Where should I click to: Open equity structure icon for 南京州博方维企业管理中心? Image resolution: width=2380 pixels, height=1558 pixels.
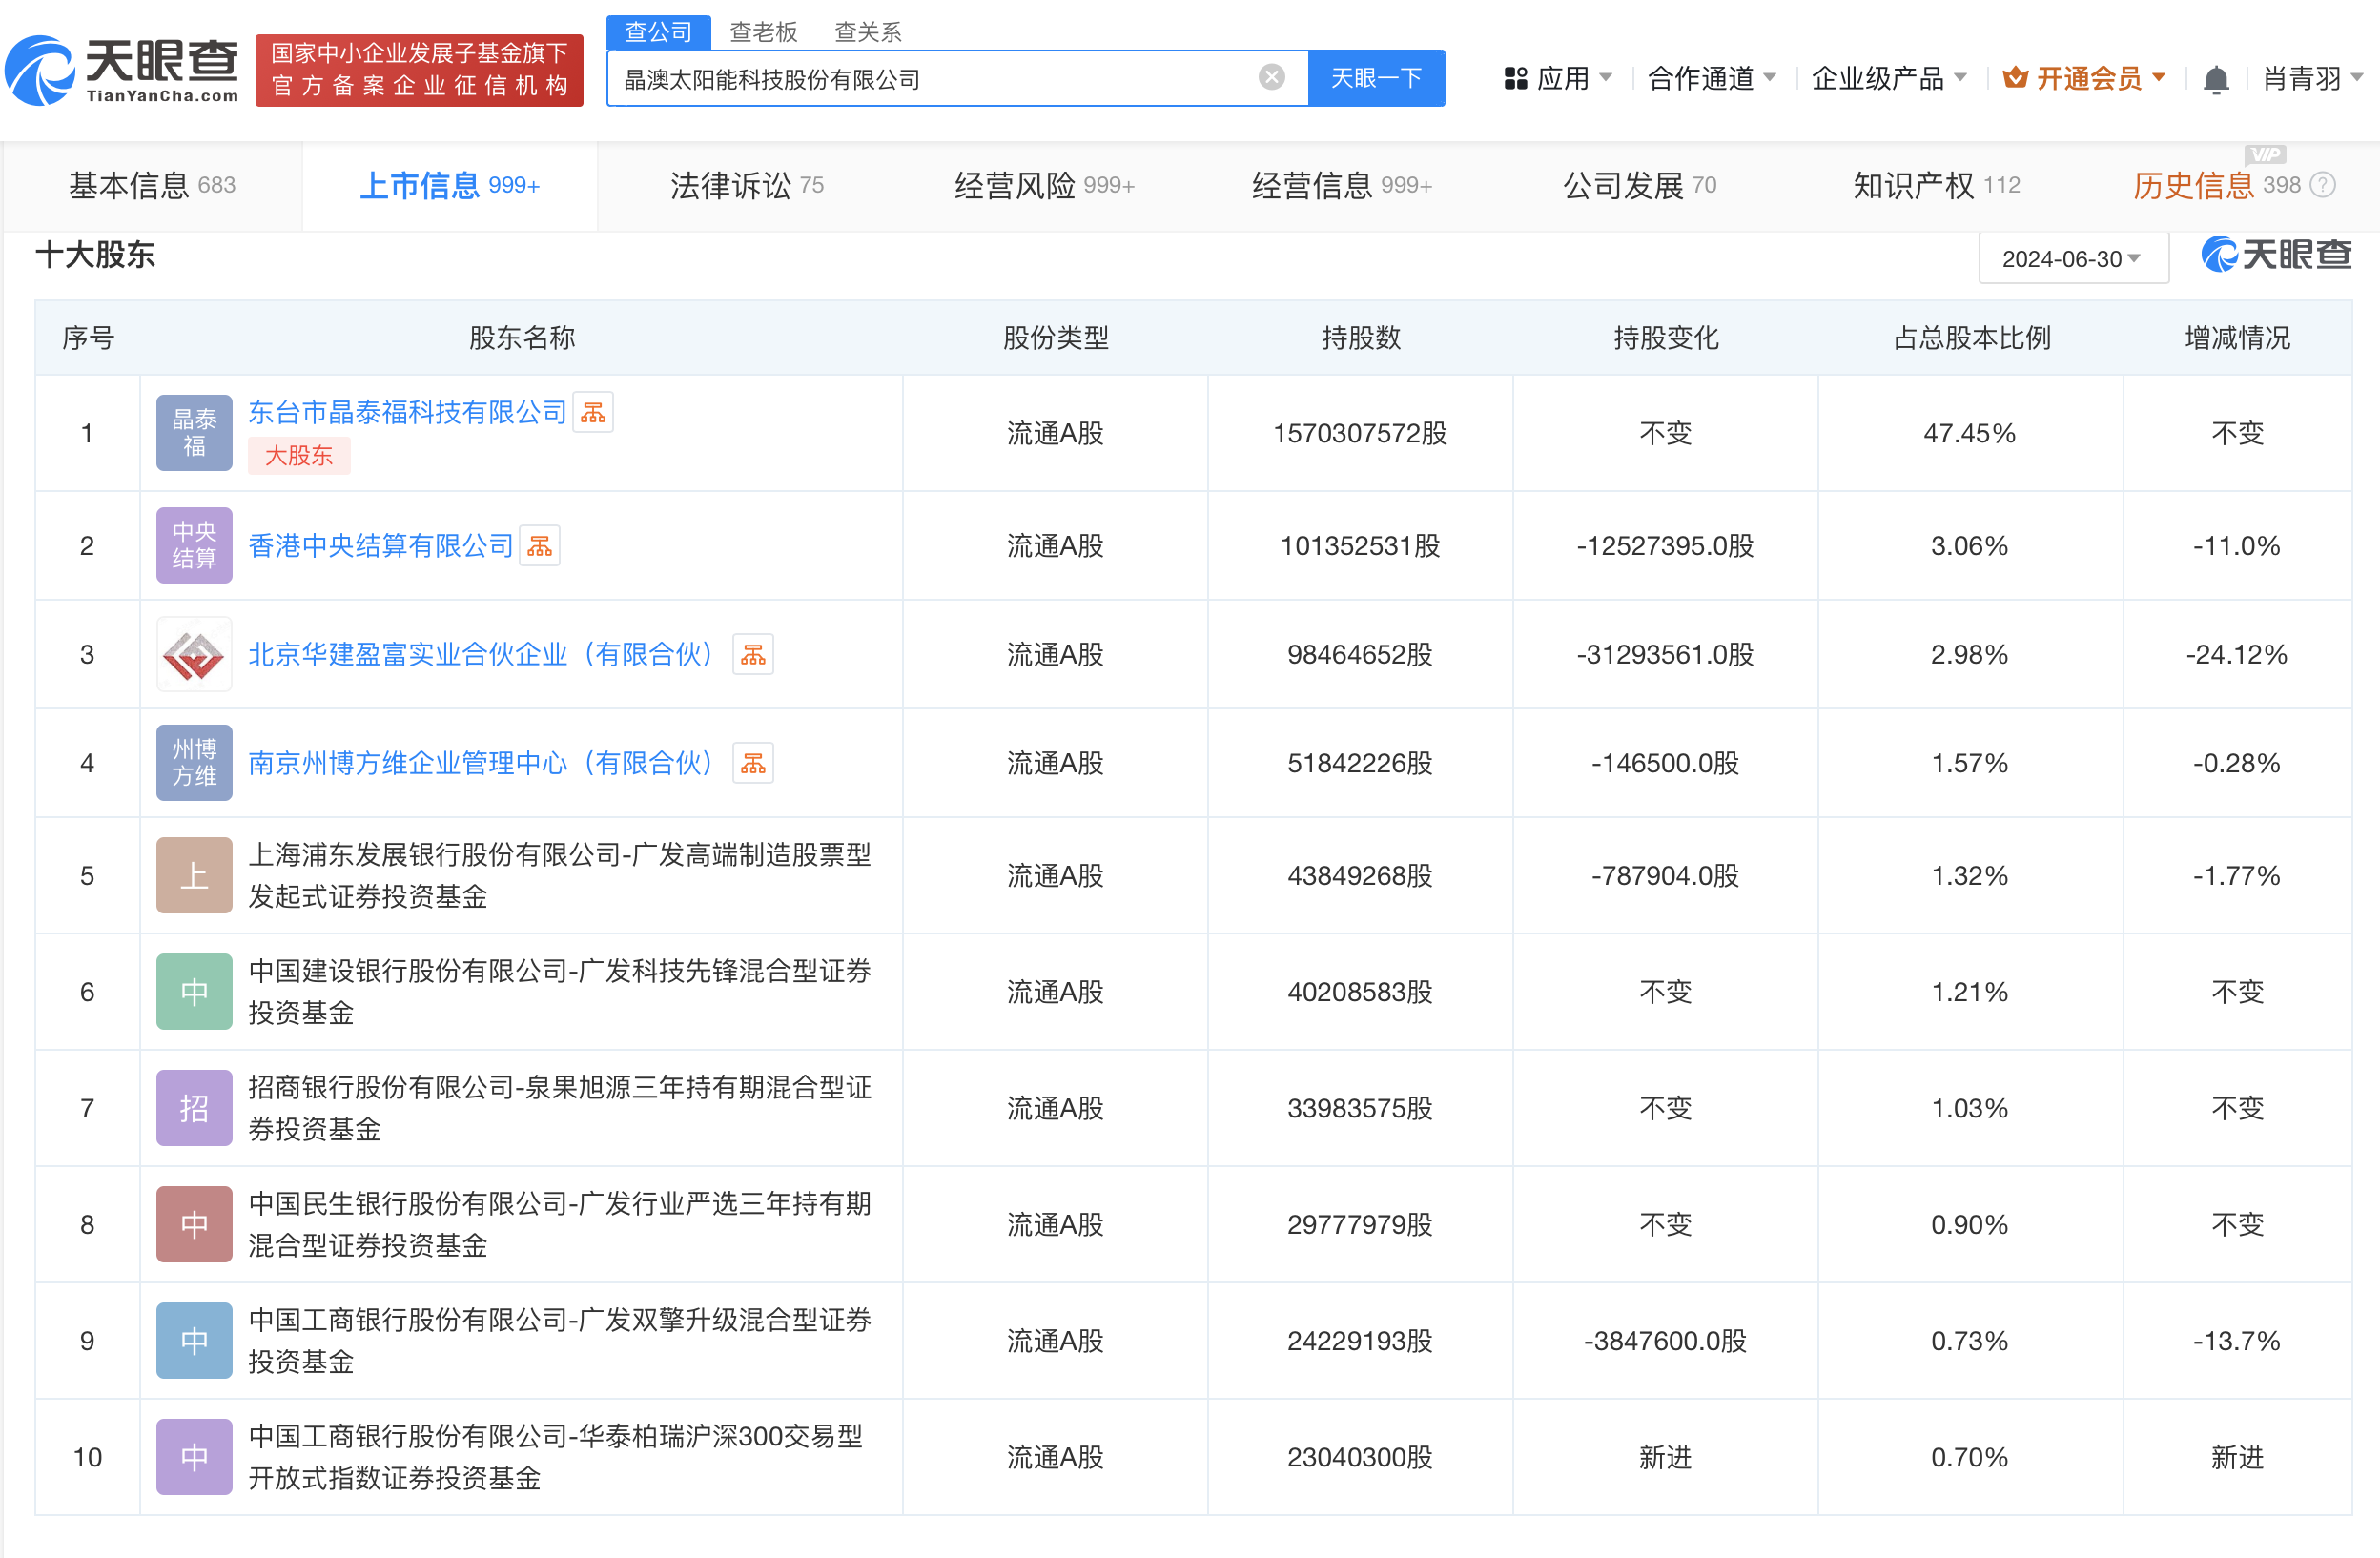(x=753, y=763)
